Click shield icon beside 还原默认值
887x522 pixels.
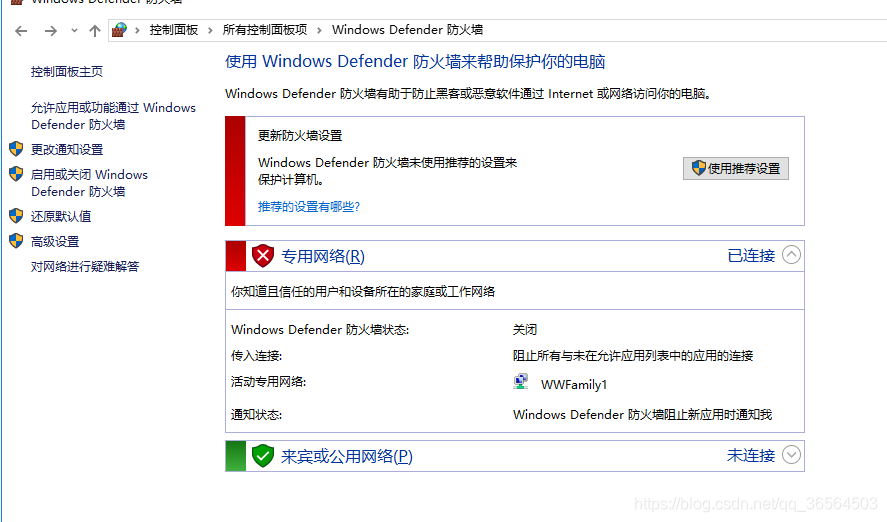[16, 215]
